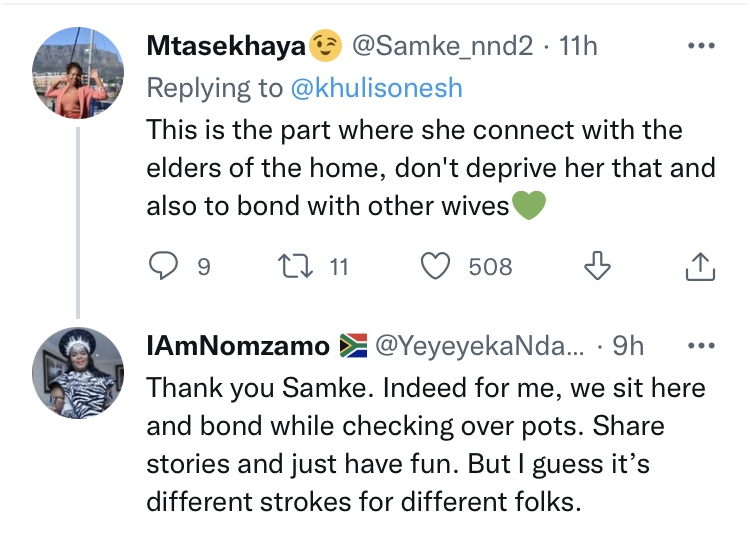The height and width of the screenshot is (539, 750).
Task: Open the @Samke_nnd2 handle
Action: tap(442, 46)
